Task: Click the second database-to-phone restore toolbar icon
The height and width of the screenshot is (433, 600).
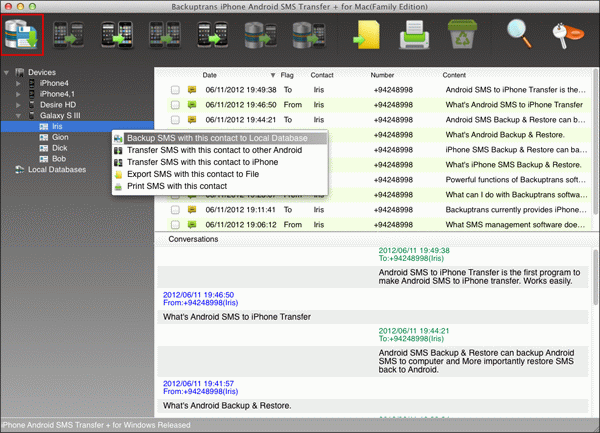Action: (x=309, y=35)
